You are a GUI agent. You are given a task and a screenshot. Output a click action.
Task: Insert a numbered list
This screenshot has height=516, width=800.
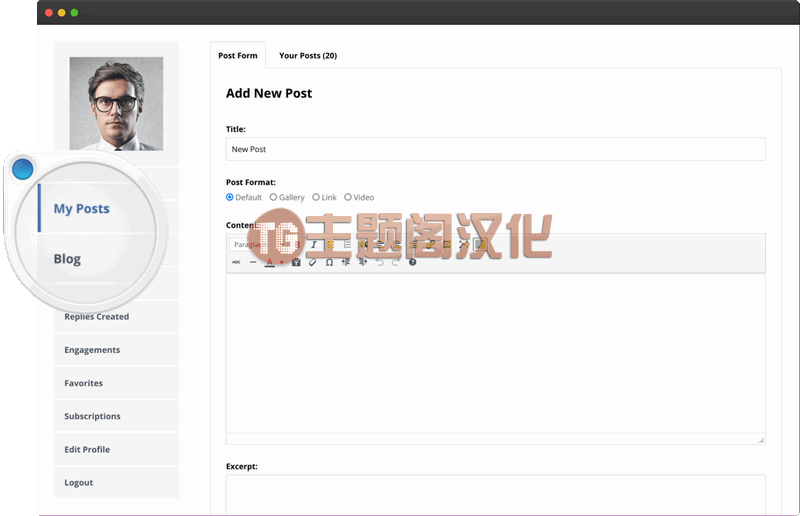click(347, 245)
